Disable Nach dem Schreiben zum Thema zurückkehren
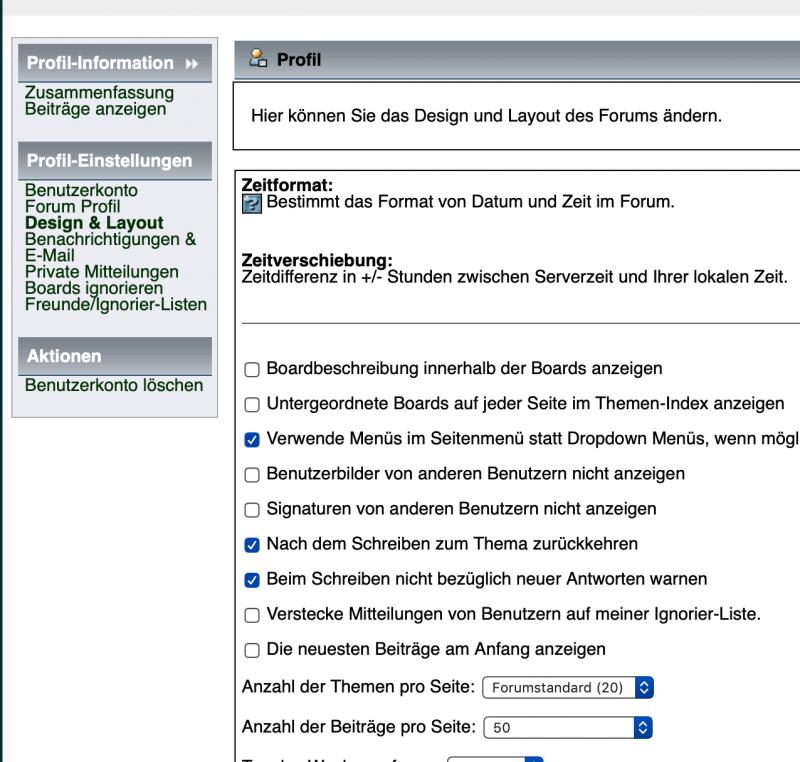Viewport: 800px width, 762px height. coord(252,545)
